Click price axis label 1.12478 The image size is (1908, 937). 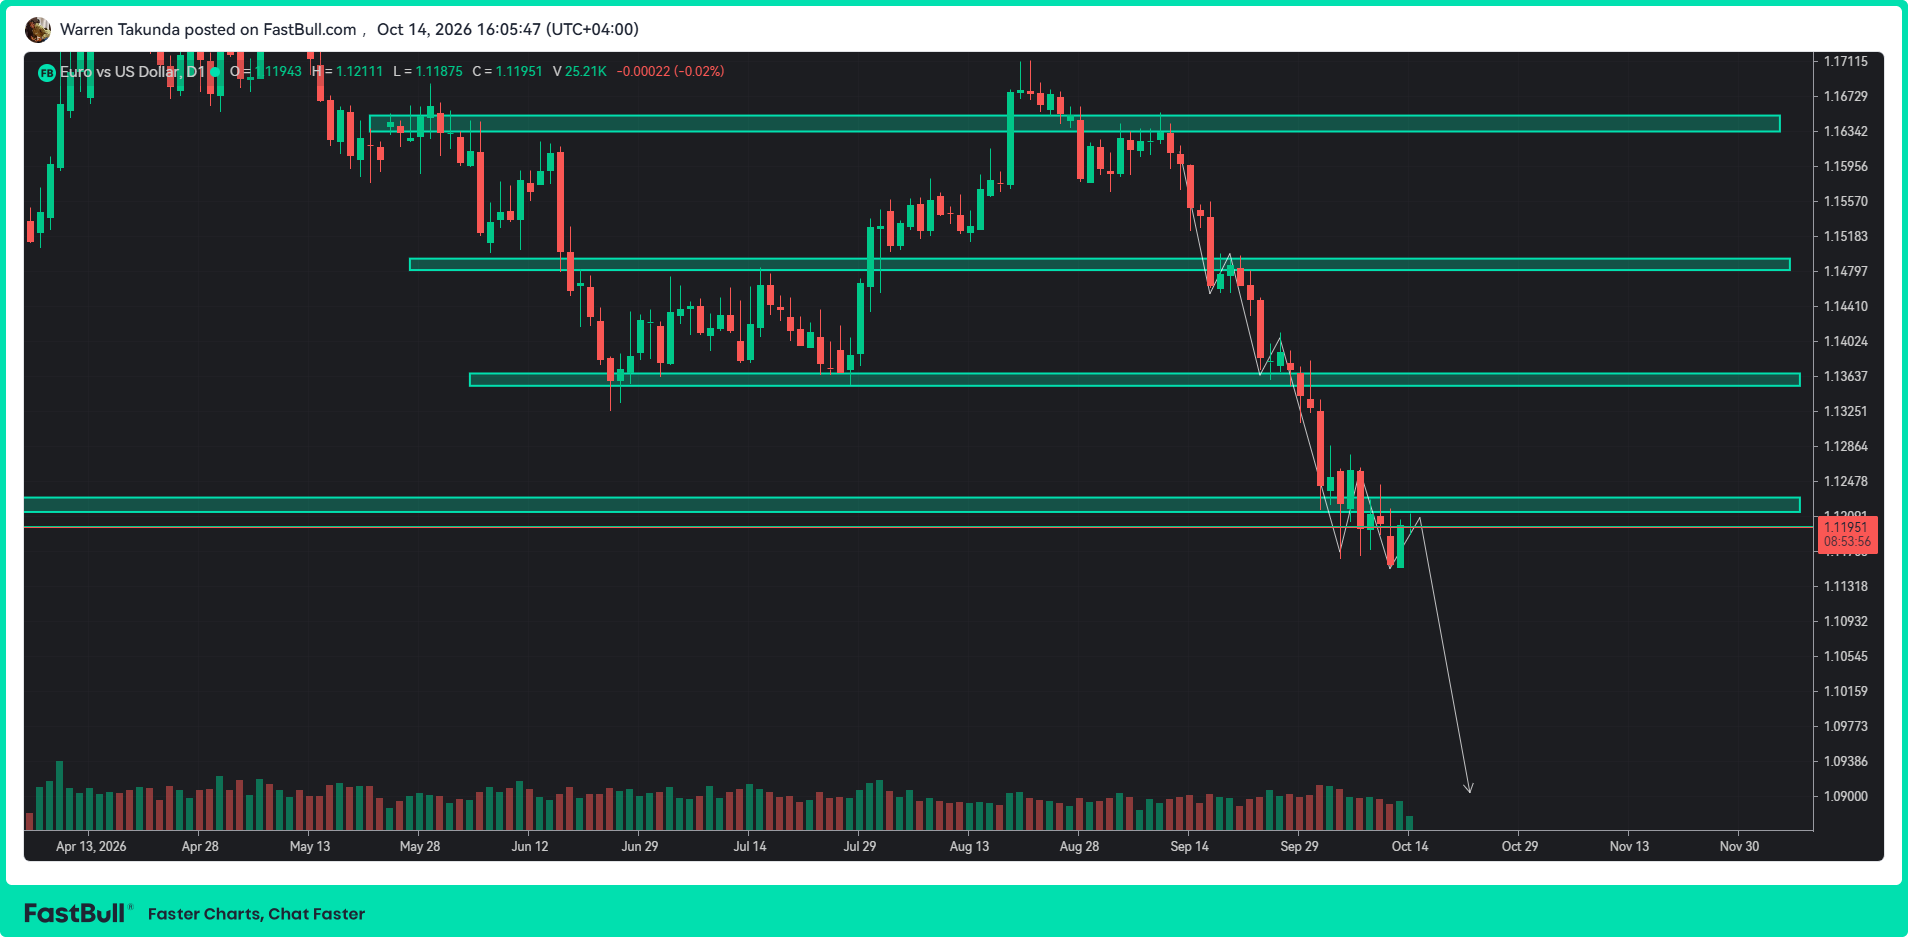pyautogui.click(x=1845, y=481)
